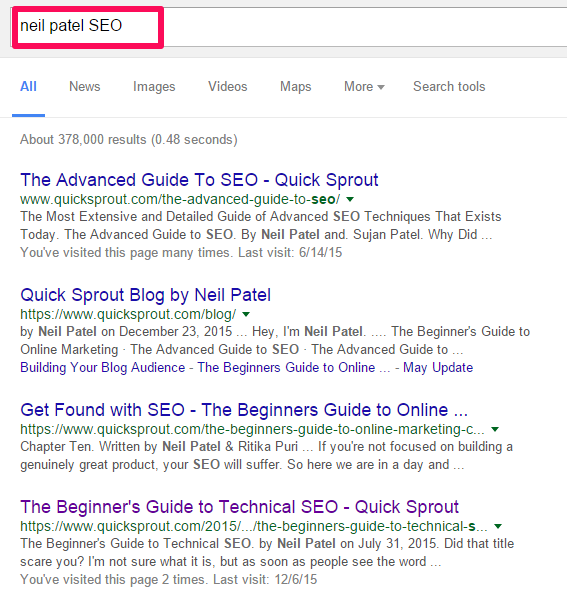Switch to the Images tab

pos(154,86)
